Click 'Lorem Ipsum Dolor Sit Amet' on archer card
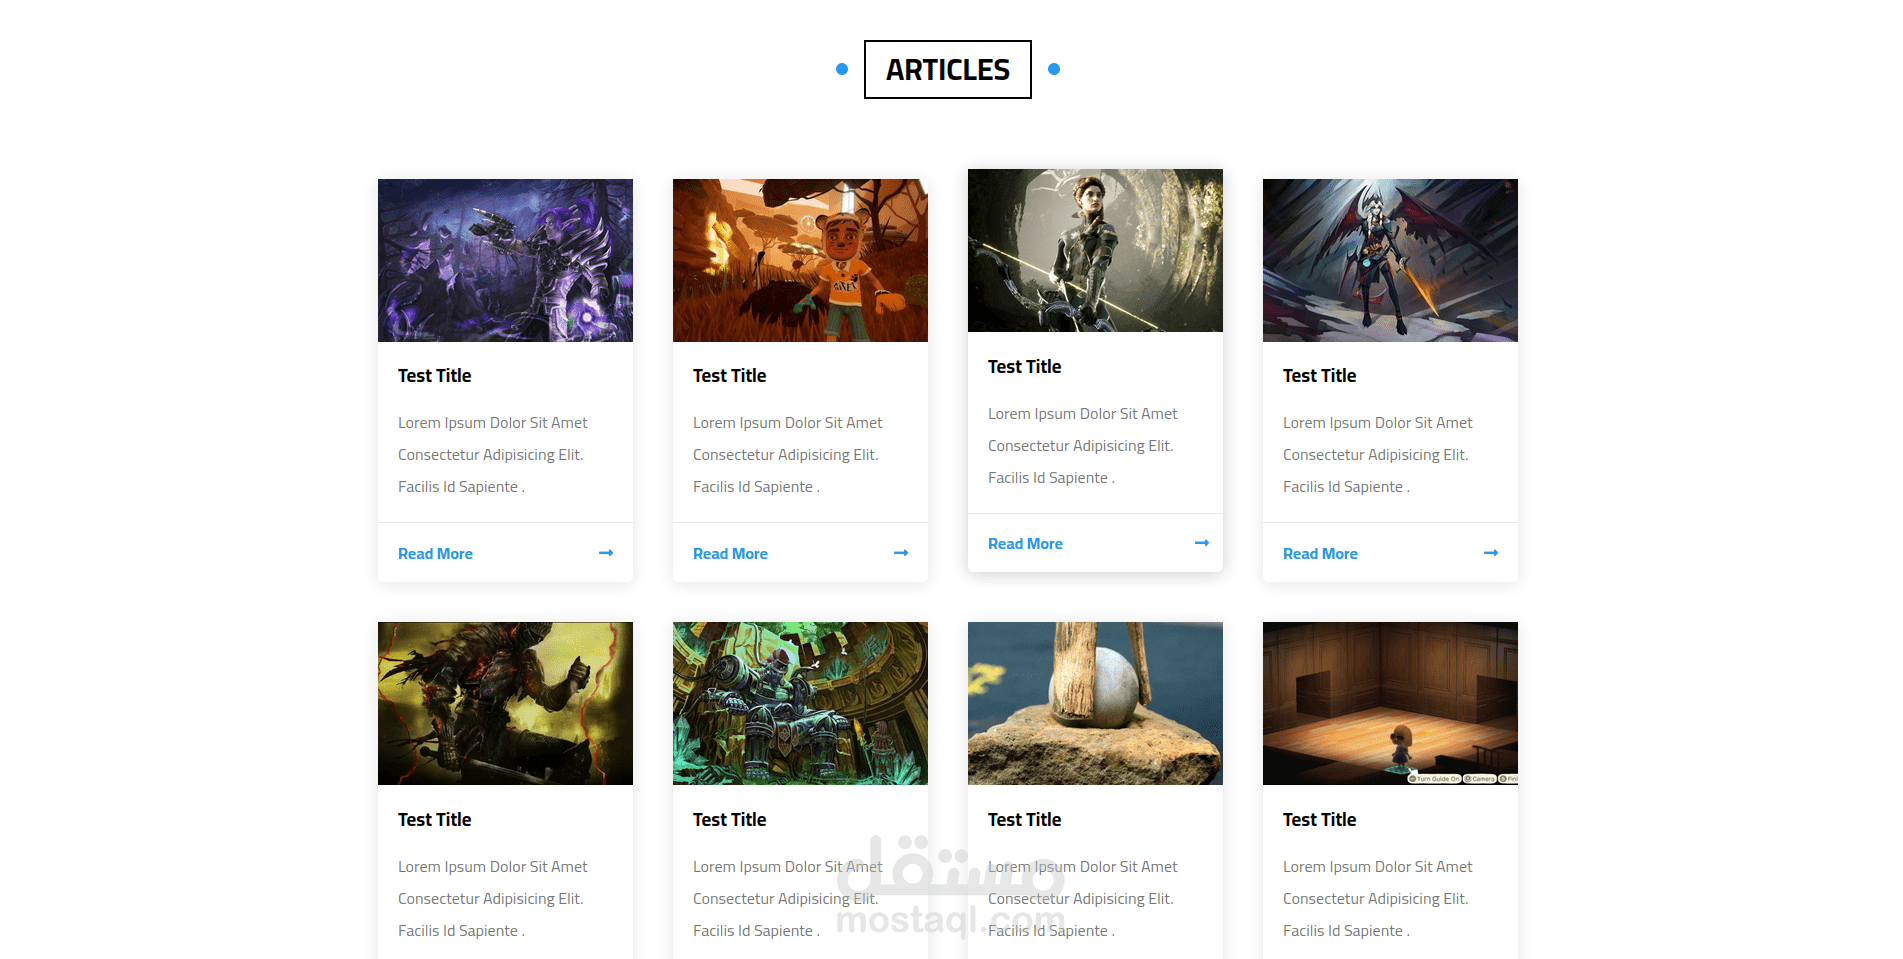 click(x=1082, y=414)
